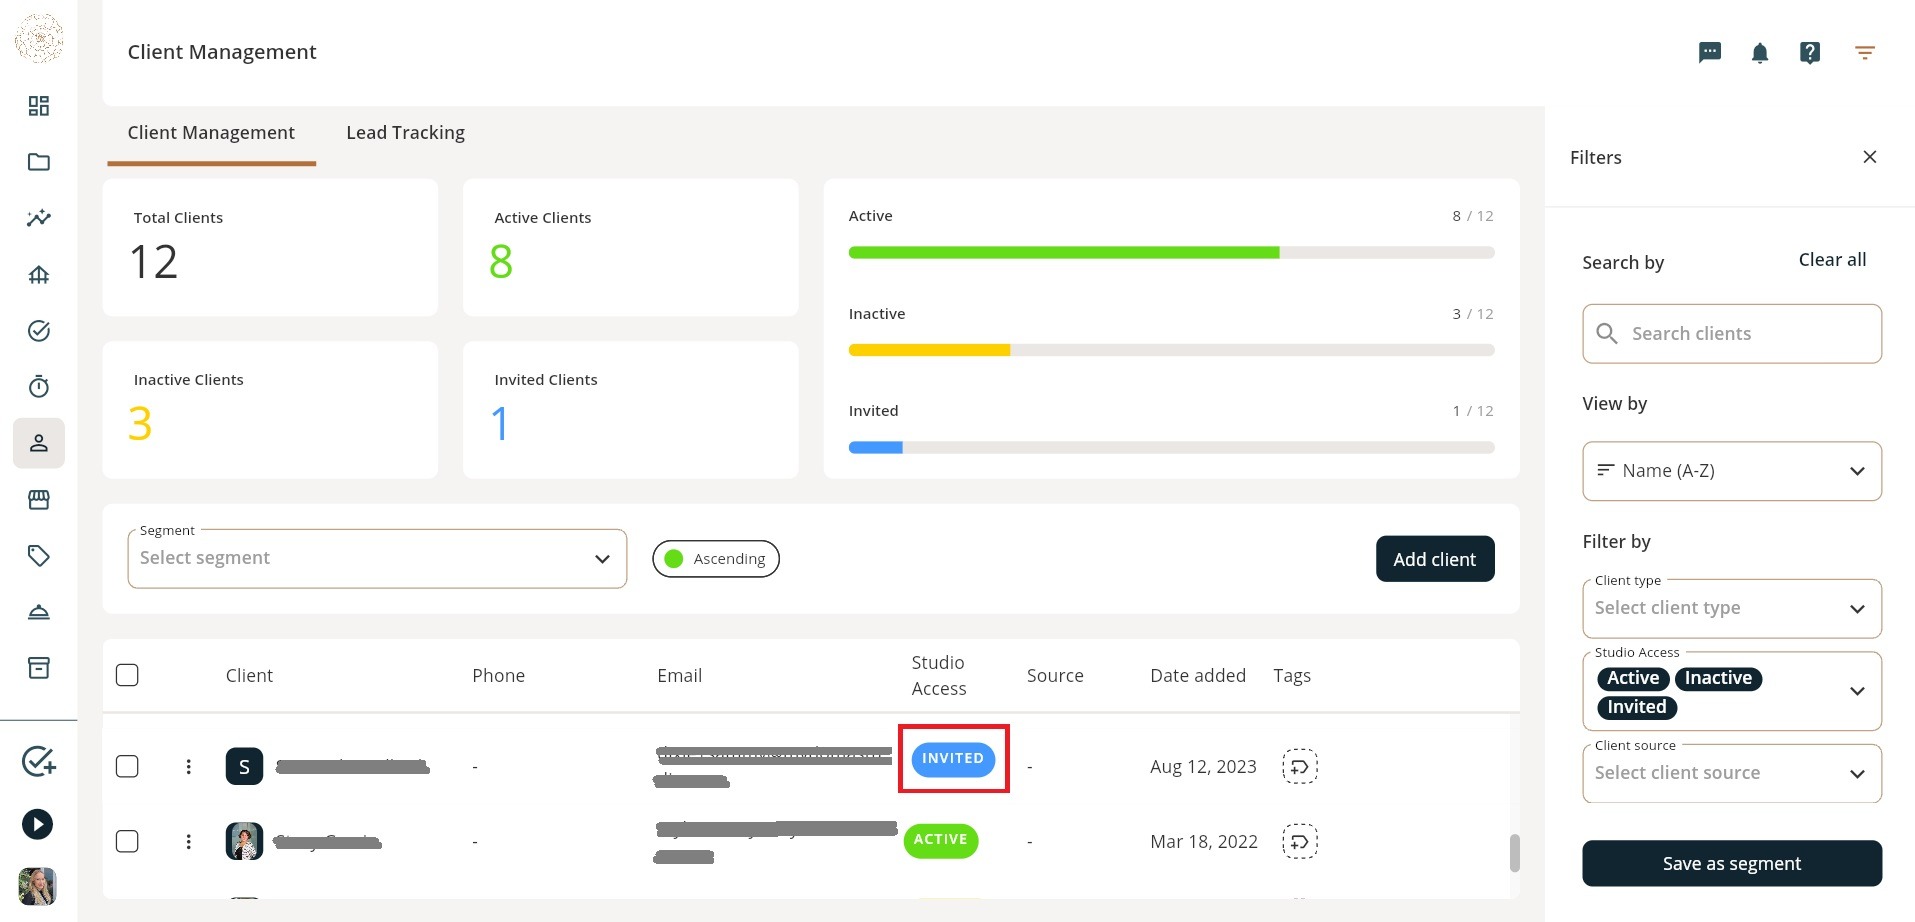Toggle the Ascending sort order
Image resolution: width=1915 pixels, height=922 pixels.
point(716,559)
